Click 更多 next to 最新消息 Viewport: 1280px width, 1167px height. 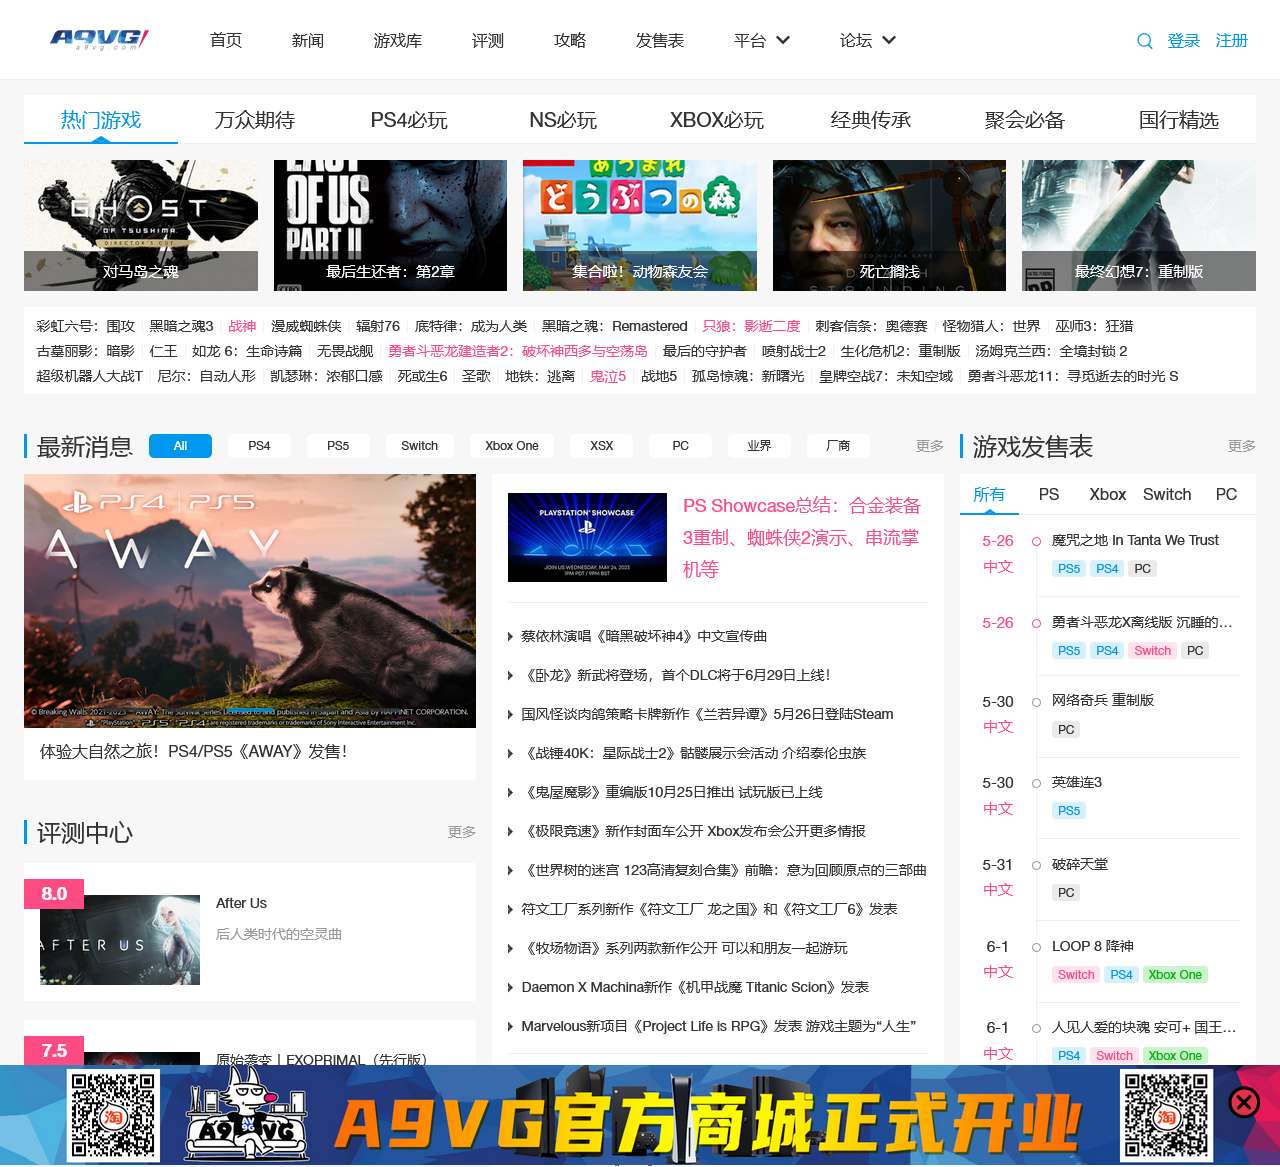coord(930,446)
